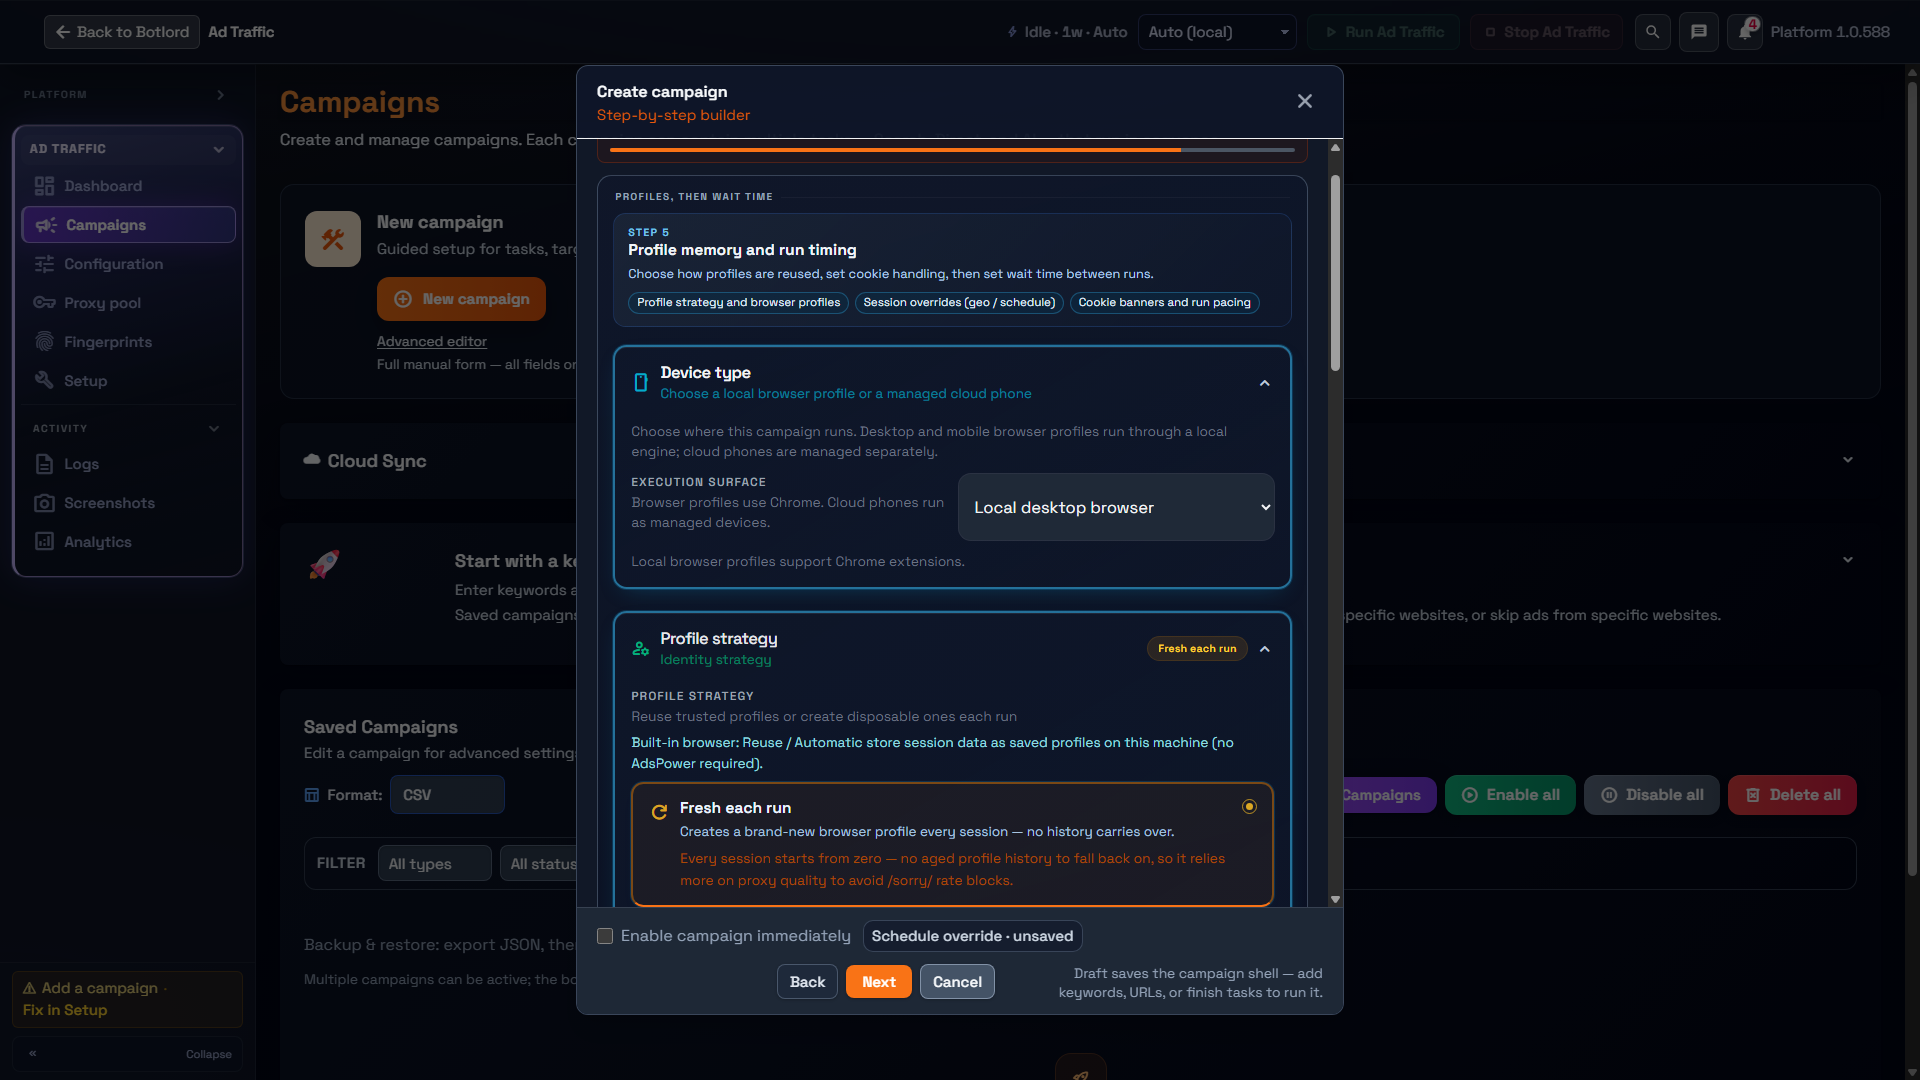Collapse the Profile strategy section
The height and width of the screenshot is (1080, 1920).
[1265, 649]
